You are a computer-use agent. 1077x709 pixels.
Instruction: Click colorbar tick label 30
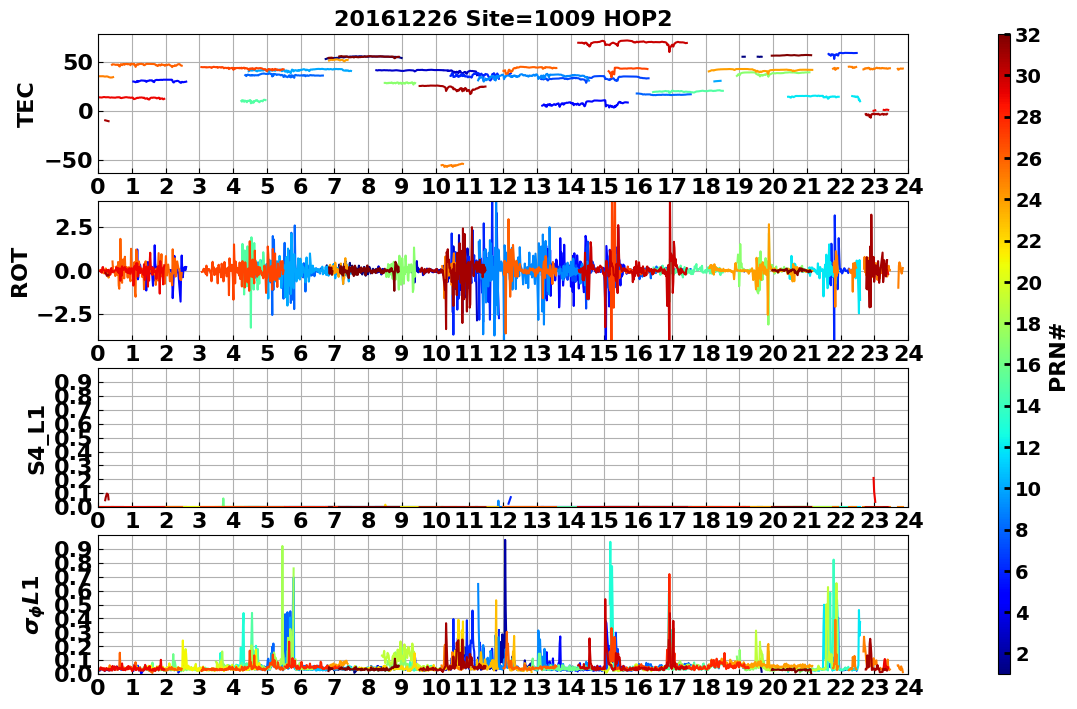(x=1028, y=76)
